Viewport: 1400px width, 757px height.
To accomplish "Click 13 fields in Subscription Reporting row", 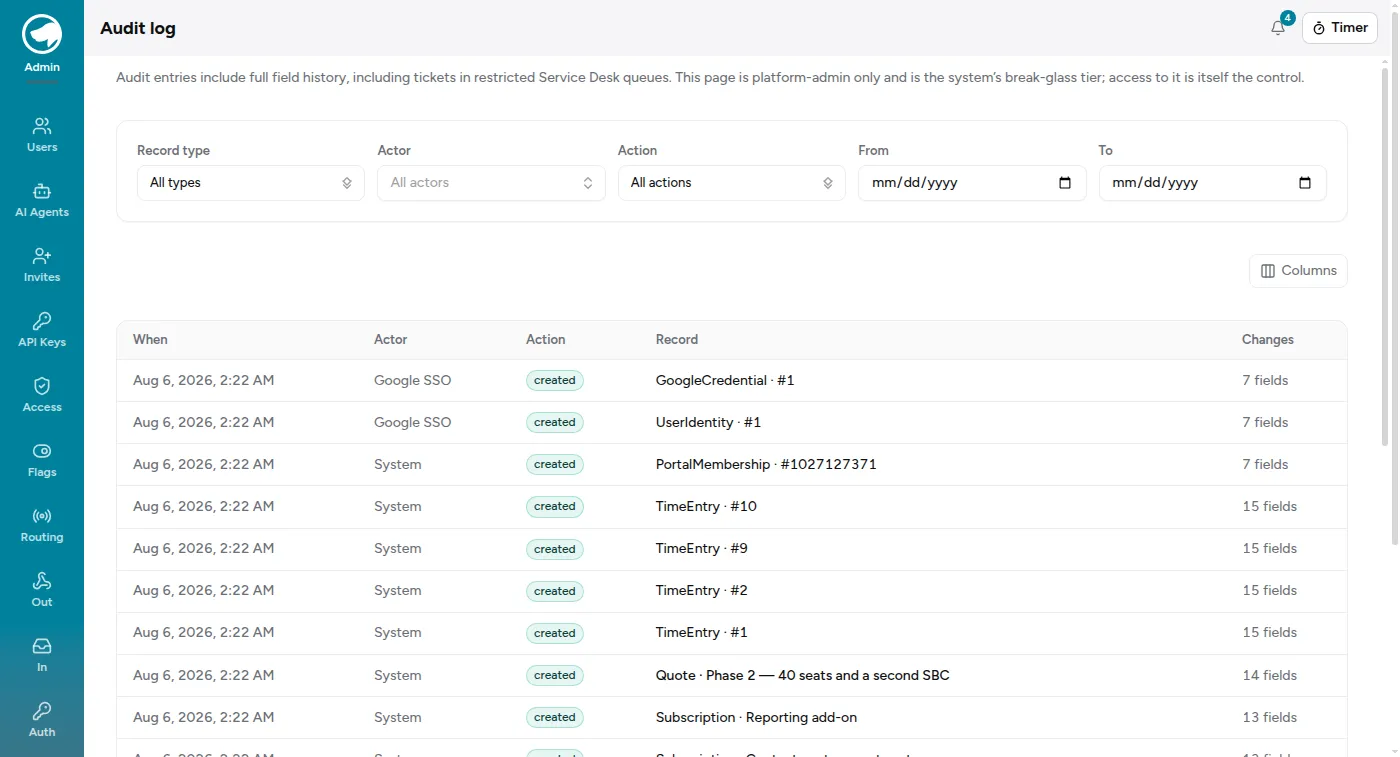I will tap(1269, 718).
